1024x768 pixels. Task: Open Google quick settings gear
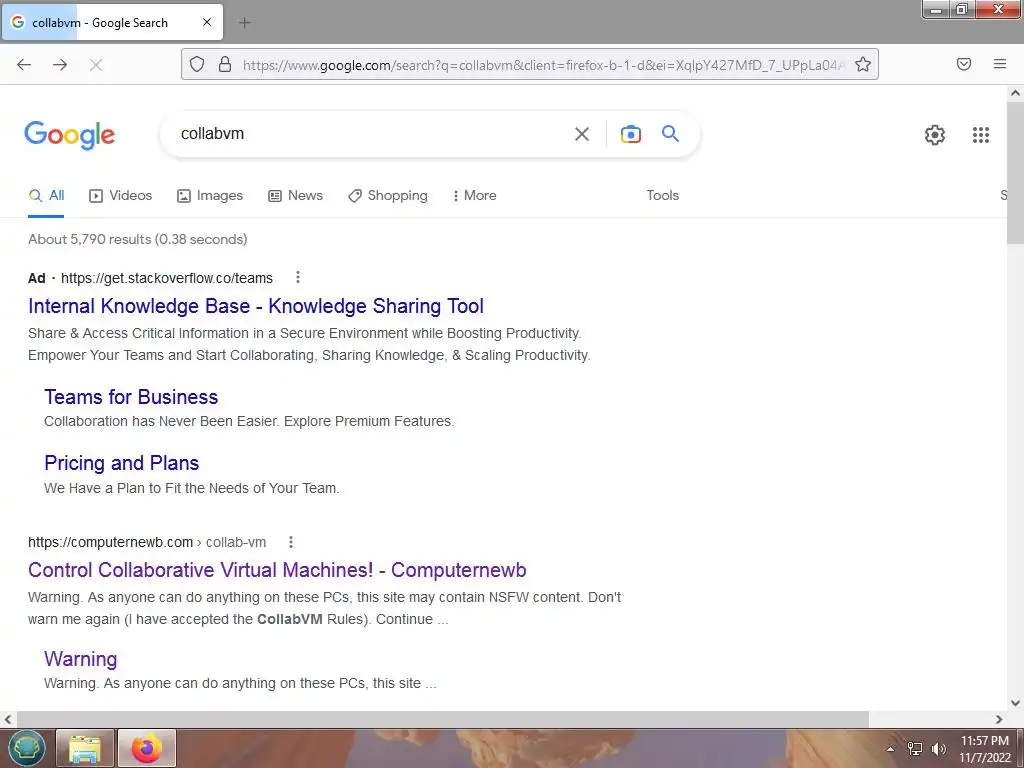935,135
